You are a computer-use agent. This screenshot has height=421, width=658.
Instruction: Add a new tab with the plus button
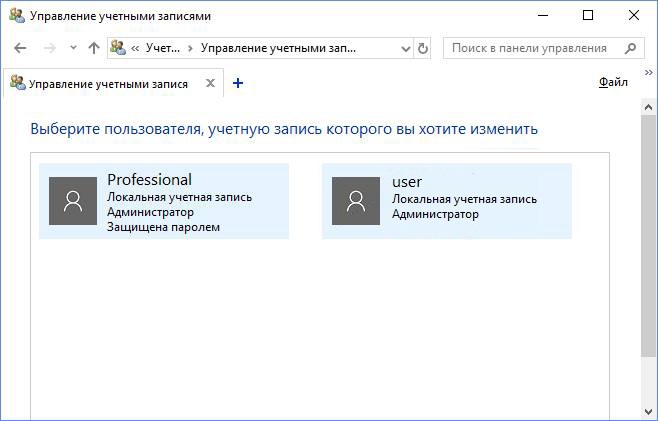(238, 83)
